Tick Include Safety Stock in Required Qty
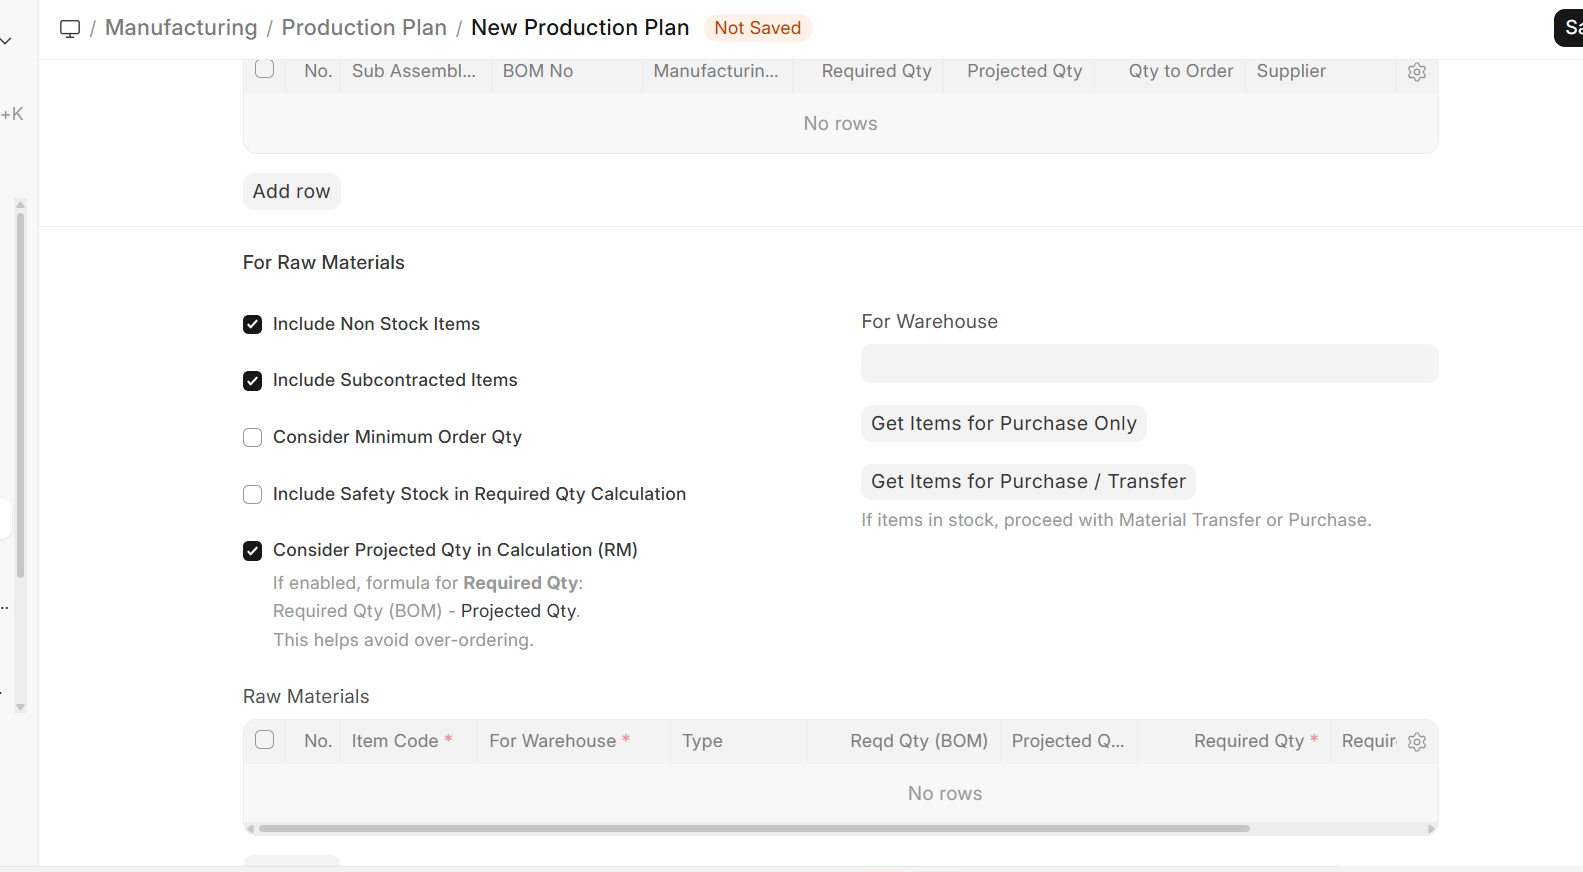 point(253,495)
